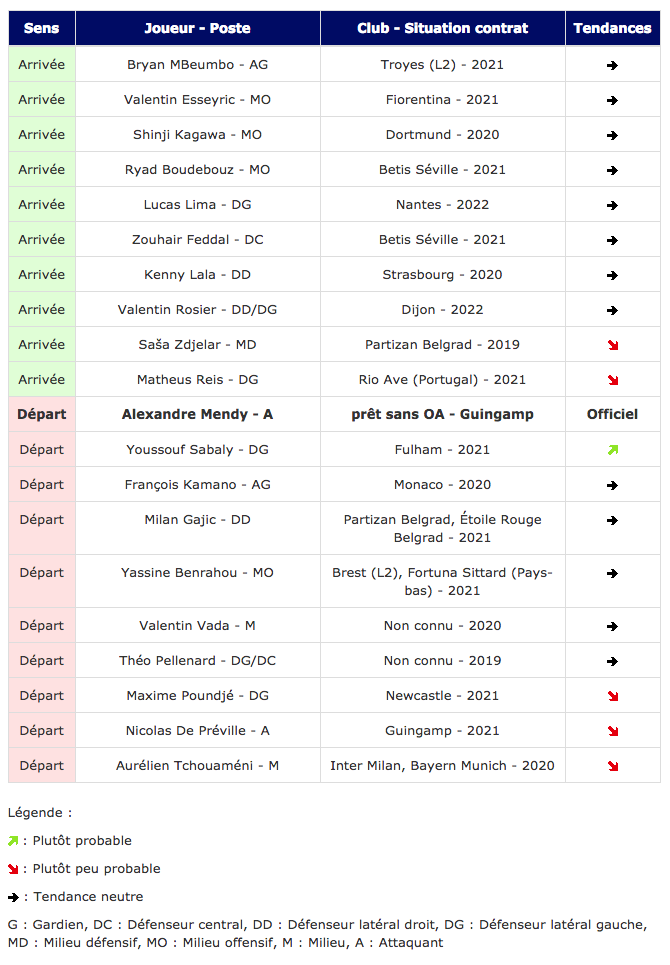
Task: Click the neutral arrow for François Kamano
Action: 612,486
